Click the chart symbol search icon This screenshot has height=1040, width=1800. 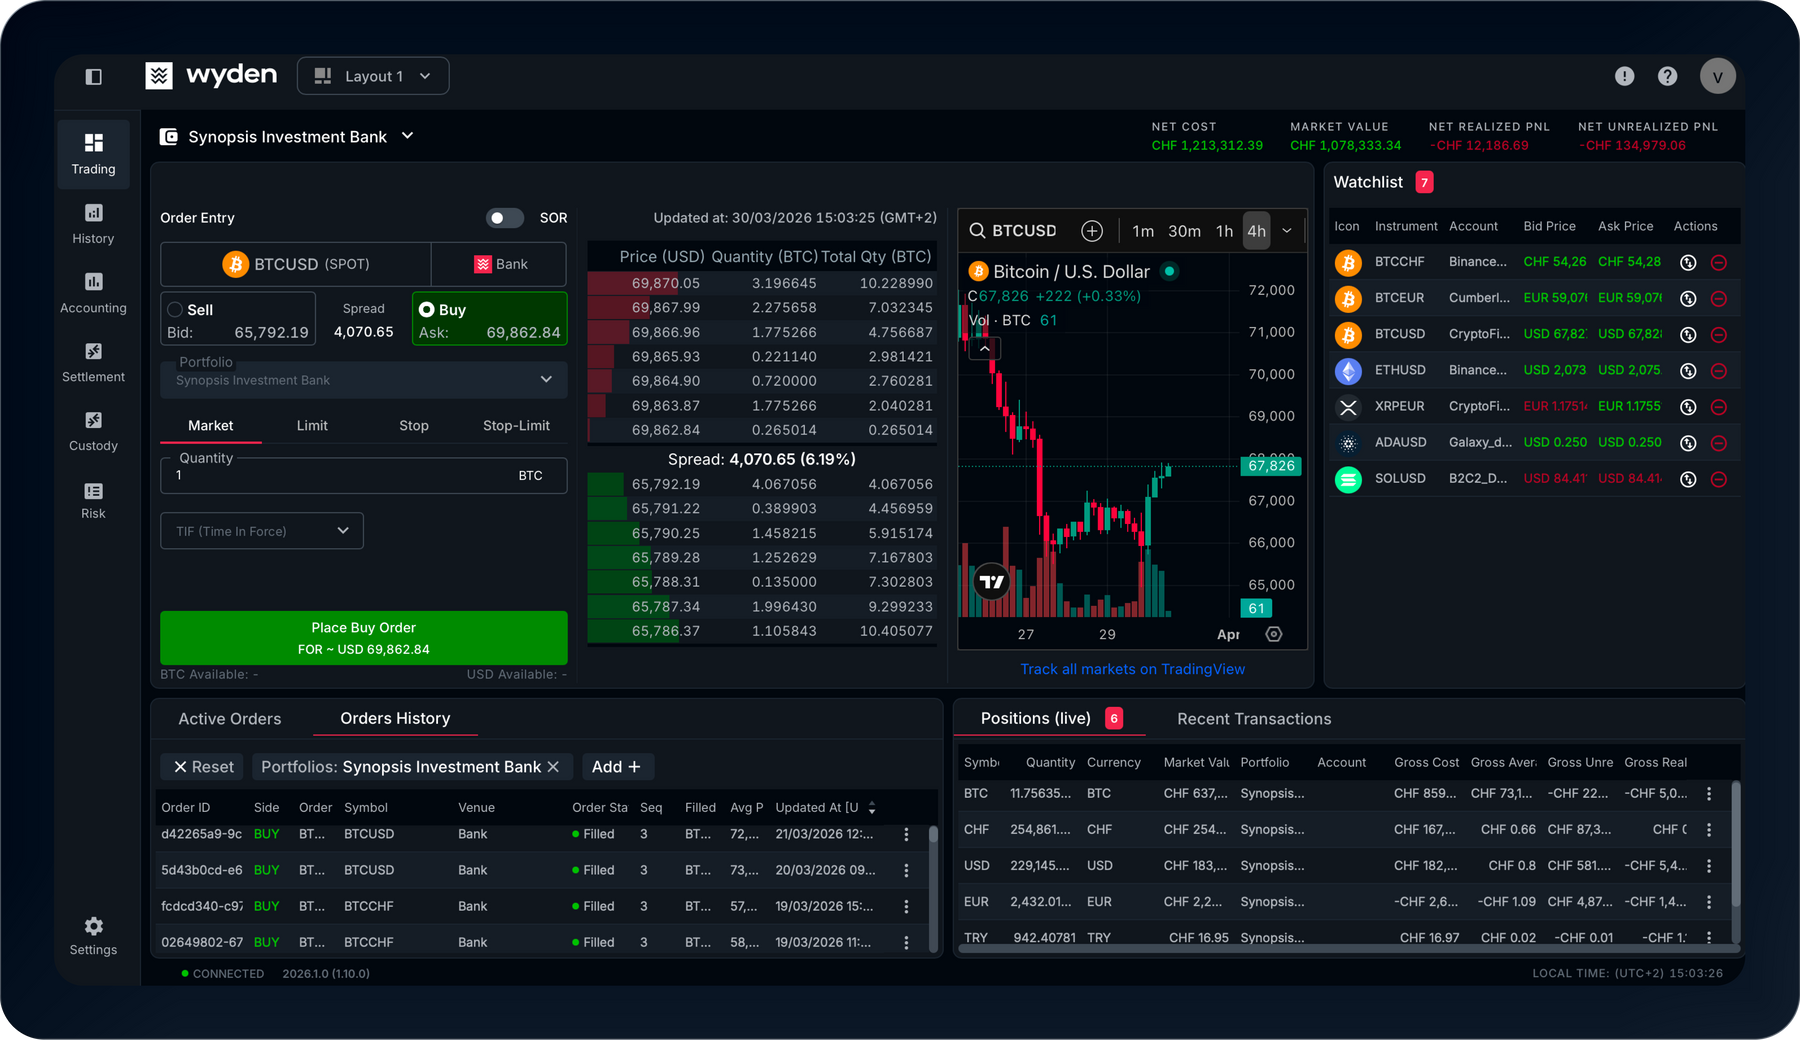pyautogui.click(x=977, y=231)
